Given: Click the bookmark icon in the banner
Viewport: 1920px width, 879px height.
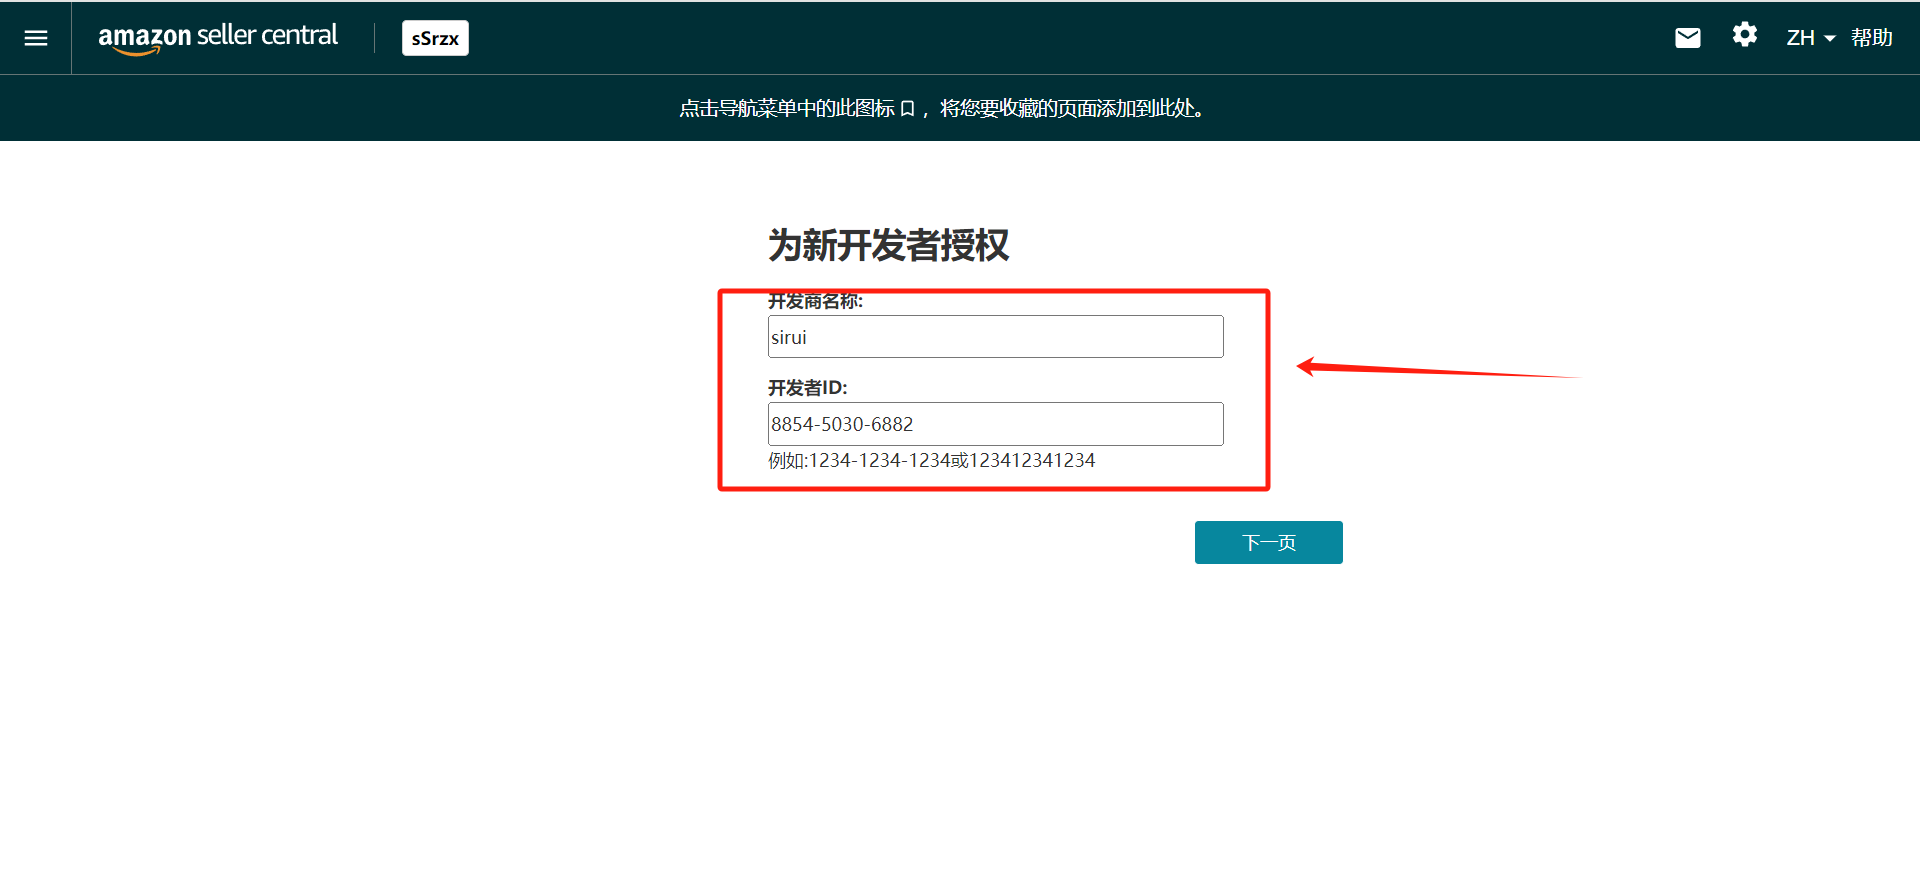Looking at the screenshot, I should 907,109.
